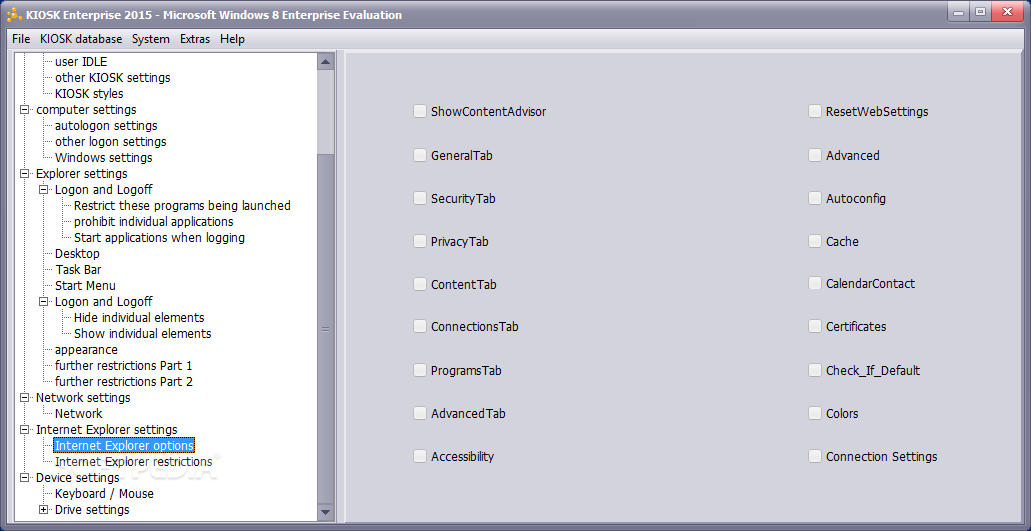Select the Keyboard / Mouse item

coord(104,494)
